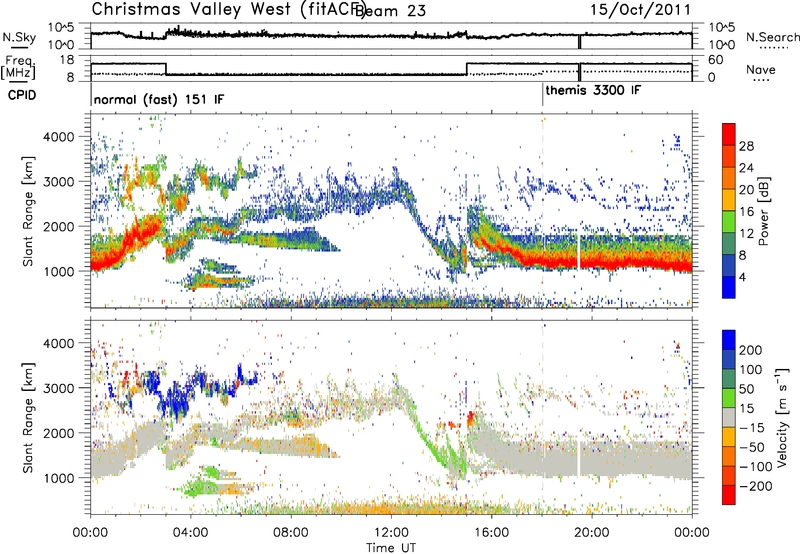Click the 'Nave' legend label
The image size is (800, 554).
[x=760, y=69]
